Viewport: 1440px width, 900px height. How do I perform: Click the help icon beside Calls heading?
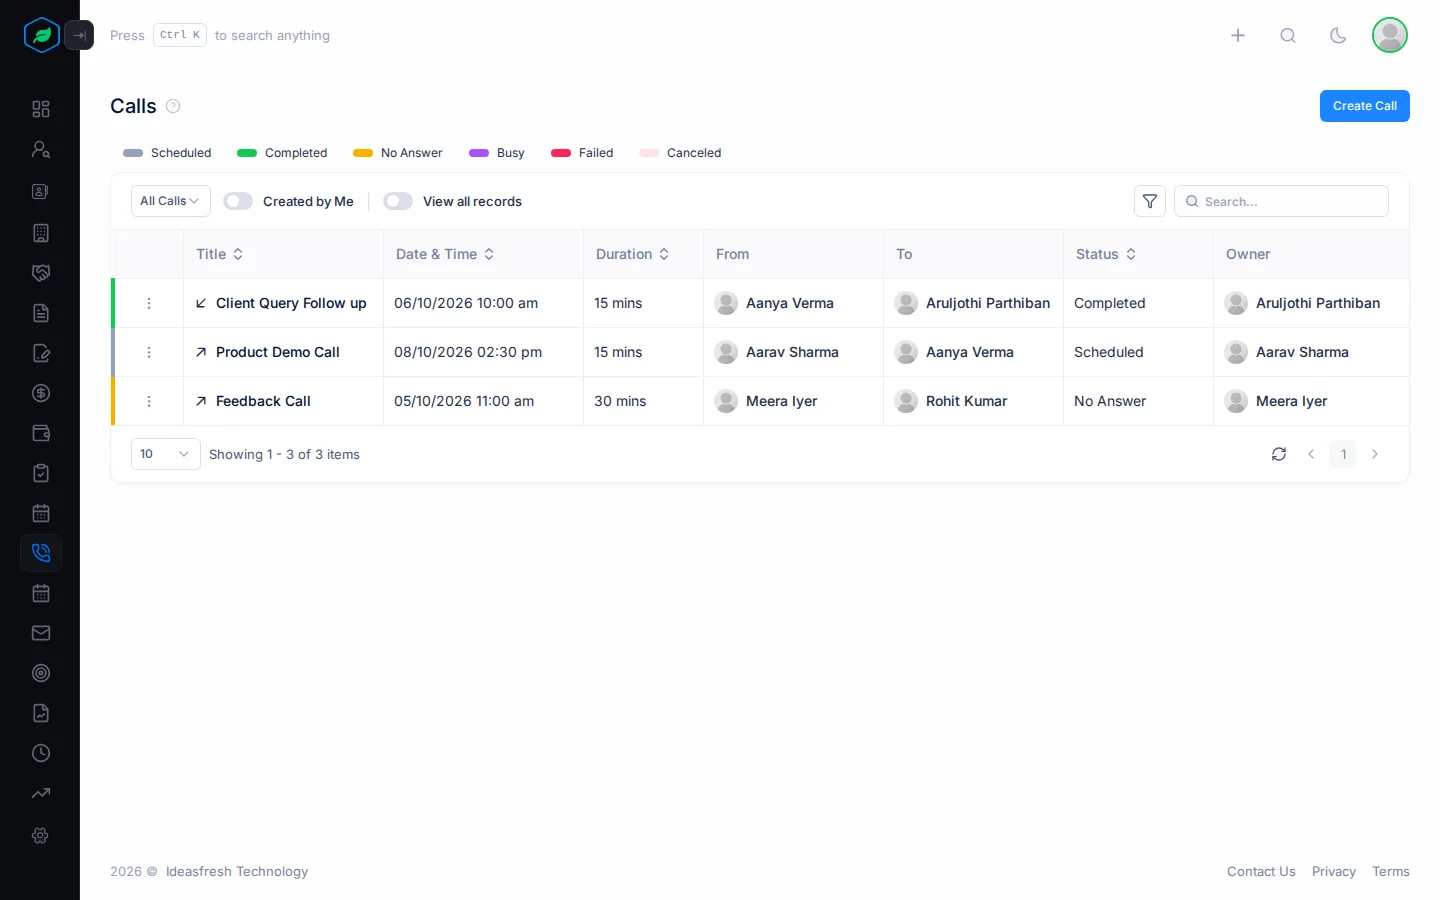pyautogui.click(x=173, y=106)
